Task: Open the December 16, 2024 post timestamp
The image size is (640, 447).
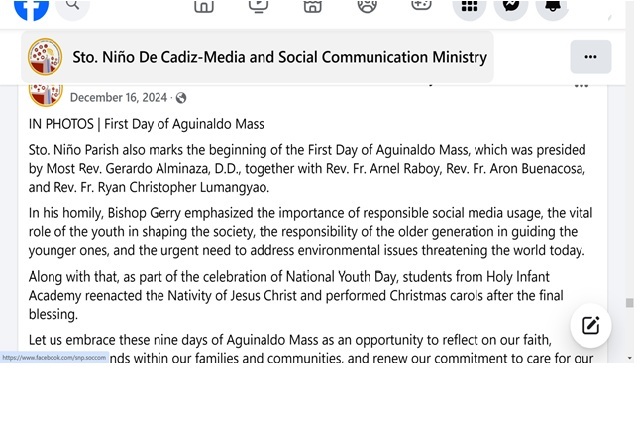Action: pyautogui.click(x=118, y=98)
